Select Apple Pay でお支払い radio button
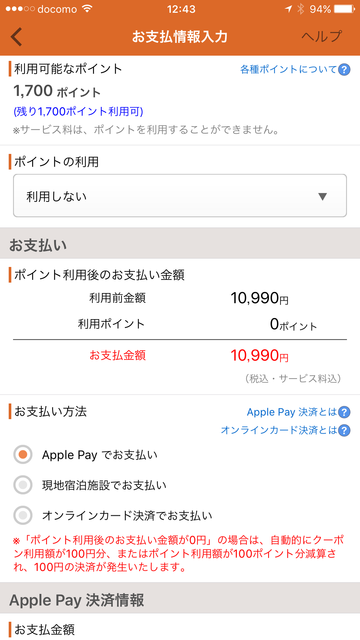The image size is (360, 640). pos(23,455)
